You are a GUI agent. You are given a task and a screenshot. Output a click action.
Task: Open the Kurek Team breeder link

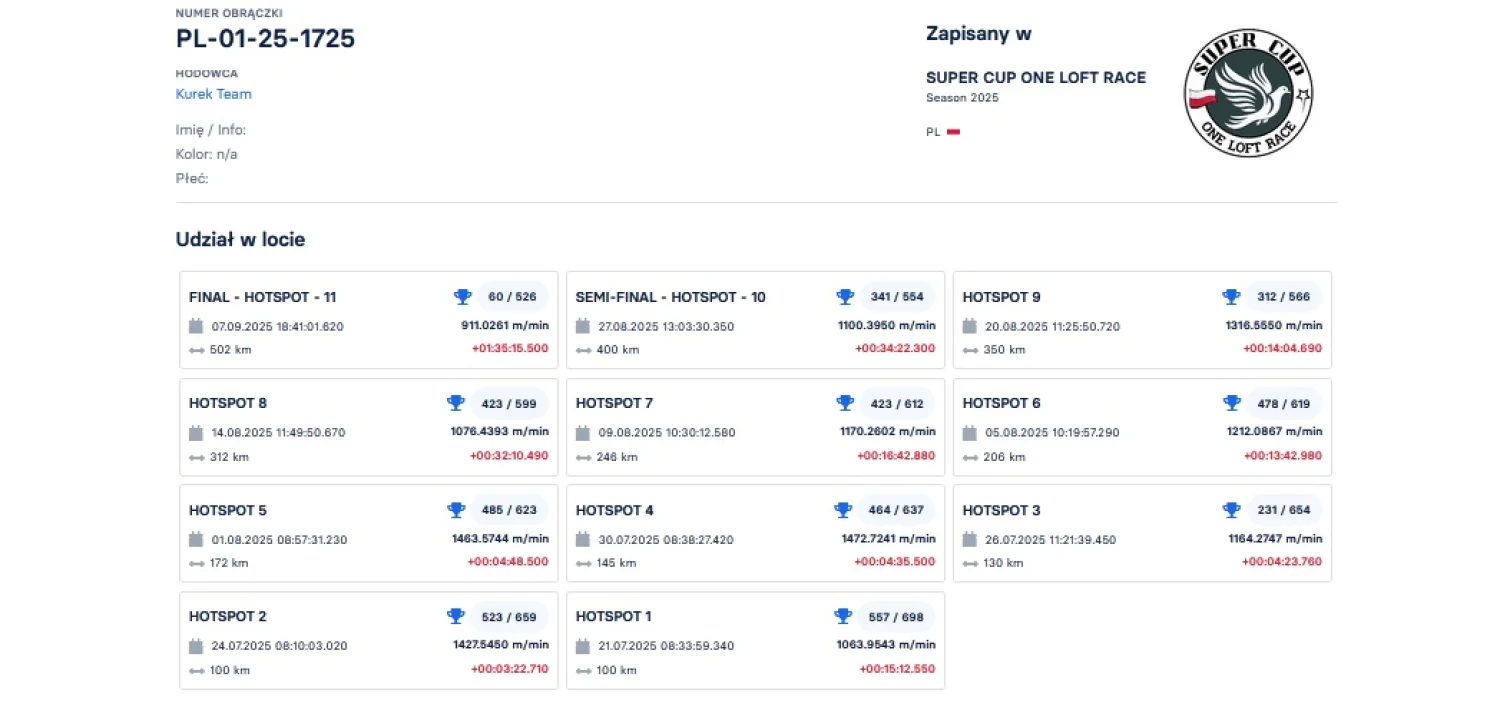point(213,94)
